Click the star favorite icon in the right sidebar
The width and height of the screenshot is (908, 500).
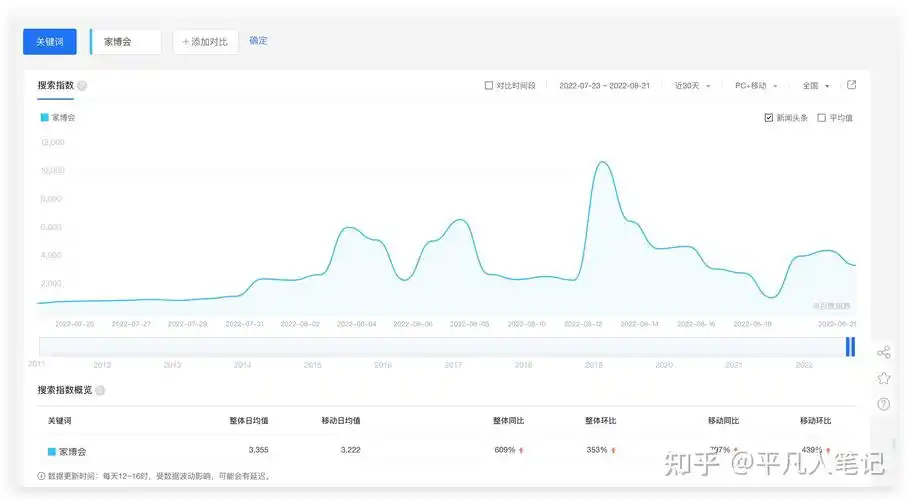[x=884, y=378]
